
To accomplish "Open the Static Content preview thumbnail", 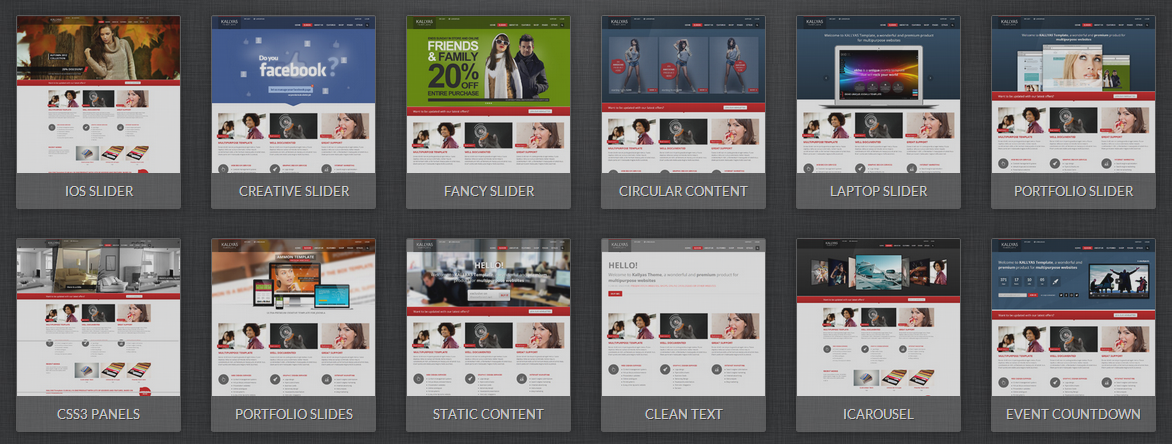I will [x=489, y=318].
